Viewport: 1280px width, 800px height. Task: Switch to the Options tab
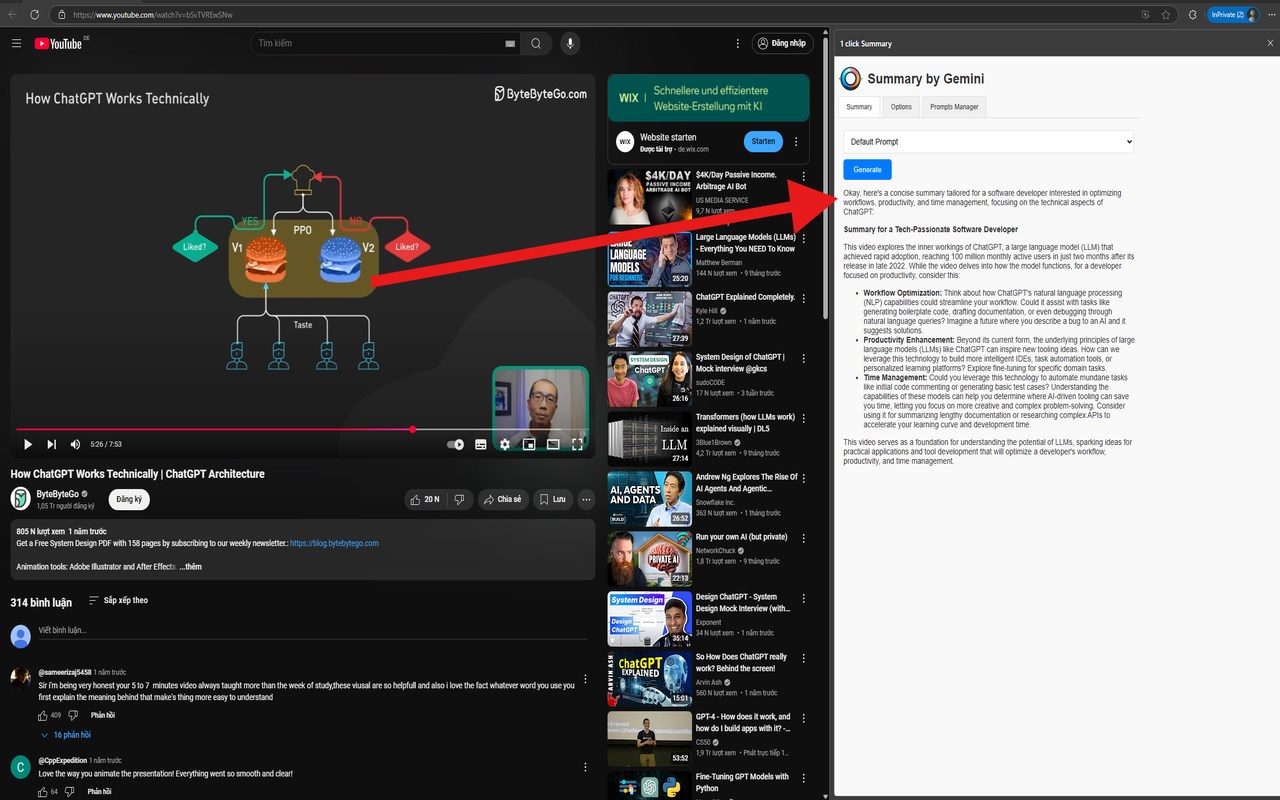pos(901,107)
